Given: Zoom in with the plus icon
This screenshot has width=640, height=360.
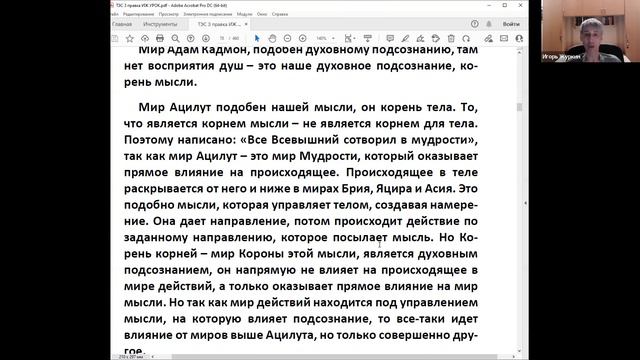Looking at the screenshot, I should pos(302,38).
